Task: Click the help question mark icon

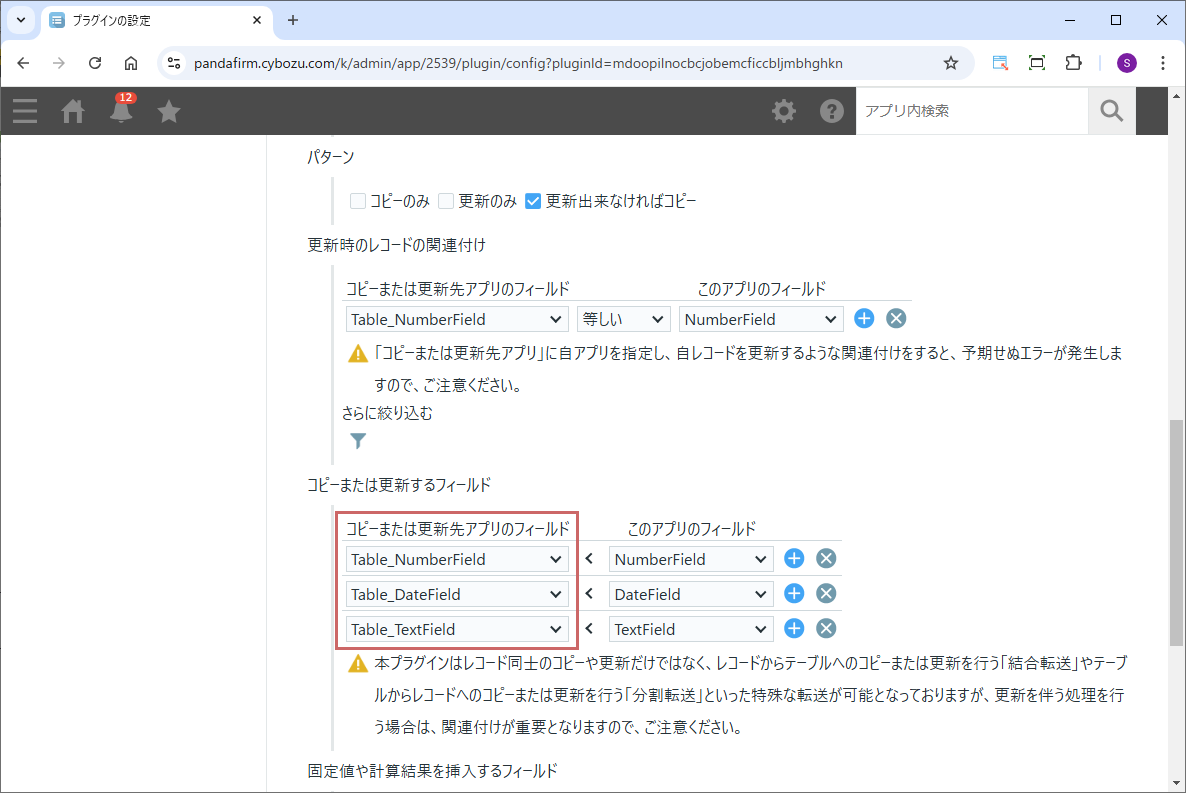Action: click(832, 111)
